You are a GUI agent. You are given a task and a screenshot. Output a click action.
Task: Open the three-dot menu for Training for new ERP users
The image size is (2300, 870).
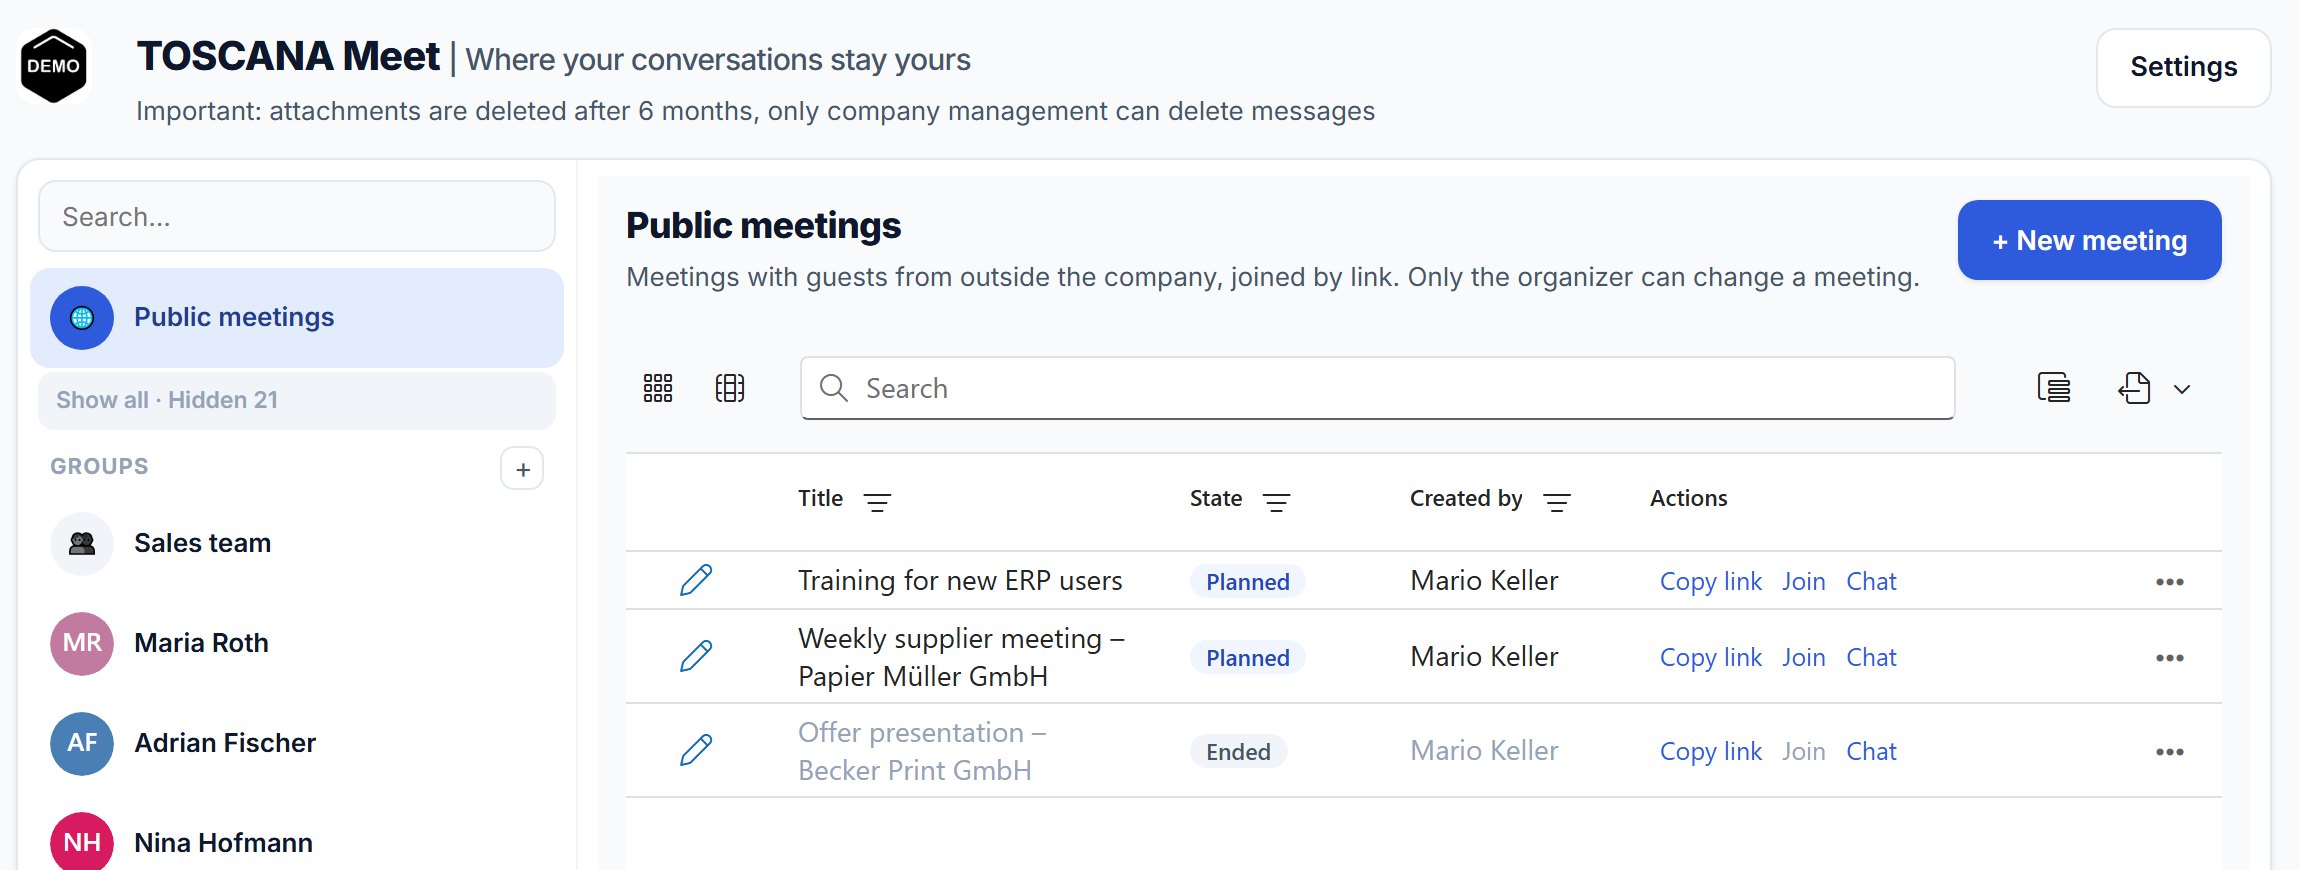click(x=2170, y=582)
